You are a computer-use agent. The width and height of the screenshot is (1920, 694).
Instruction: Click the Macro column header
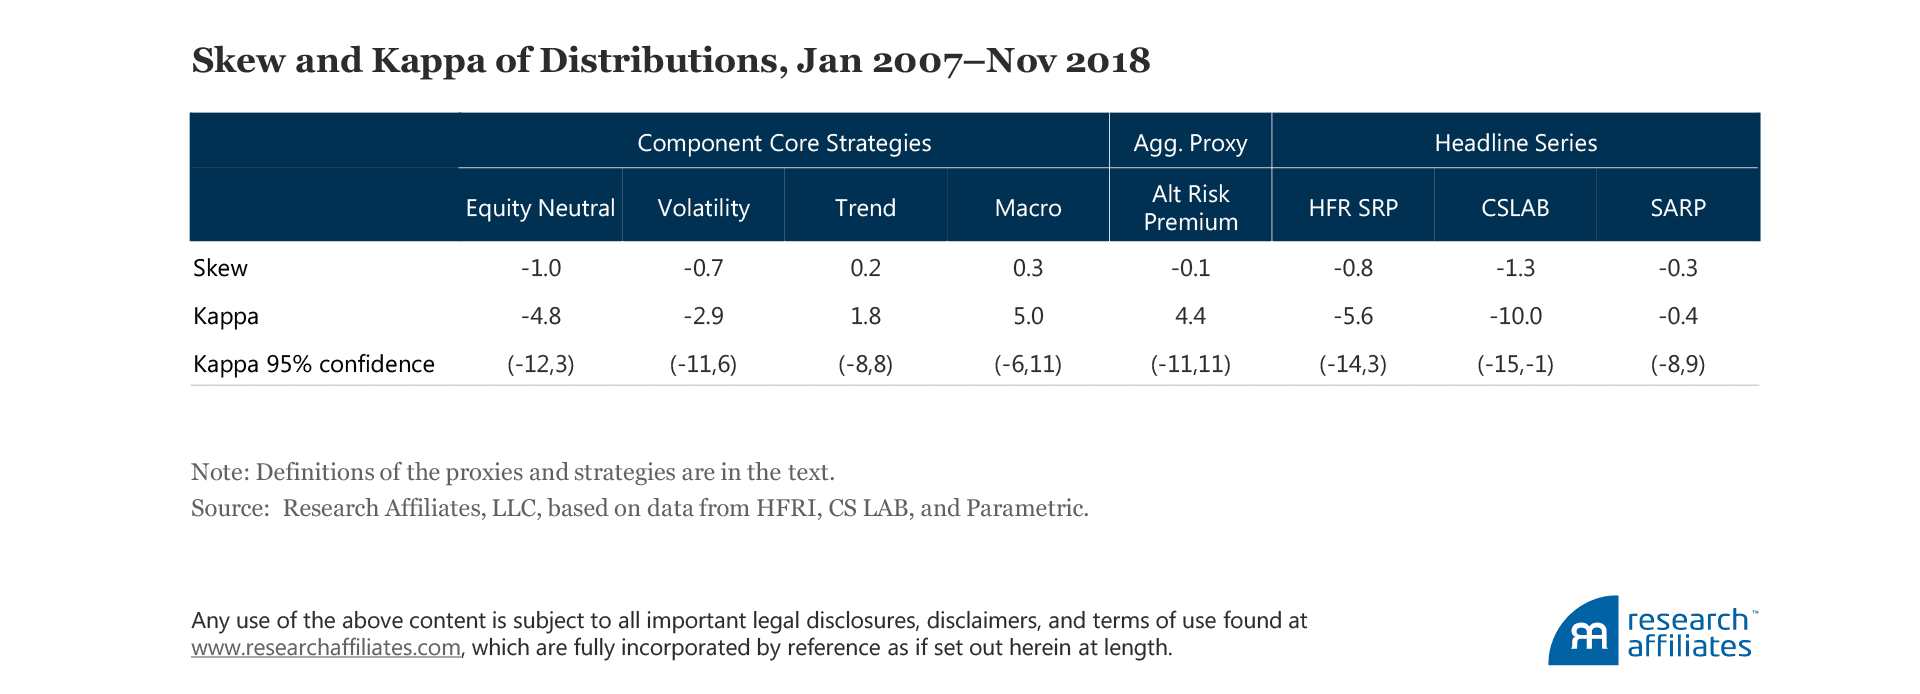point(1028,208)
